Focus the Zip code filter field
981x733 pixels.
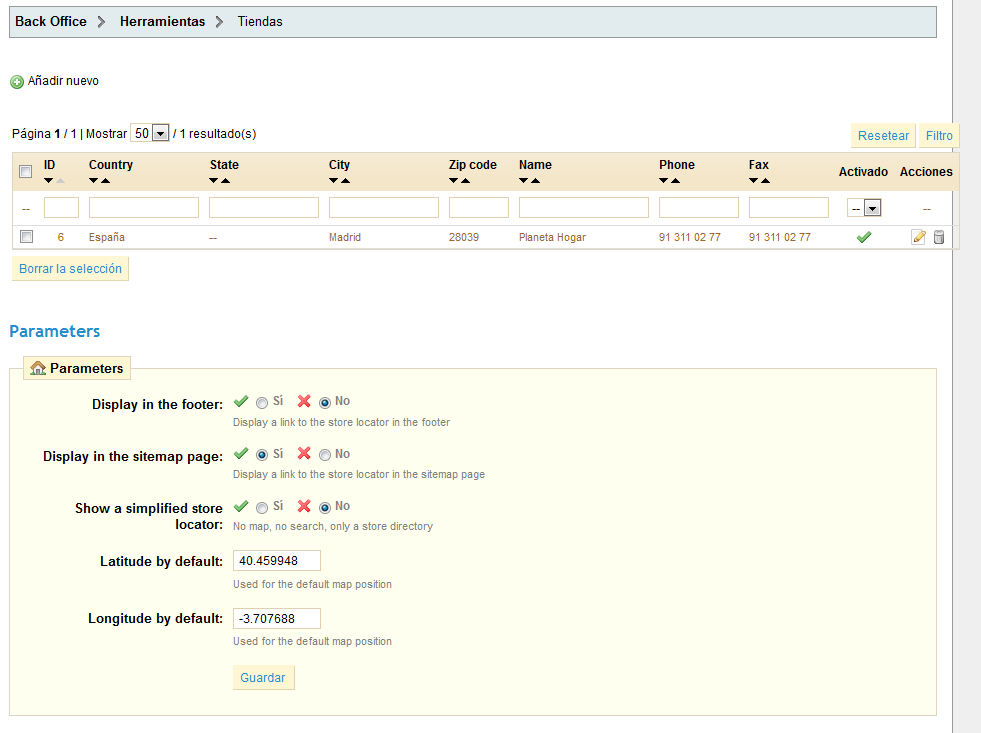click(x=479, y=208)
